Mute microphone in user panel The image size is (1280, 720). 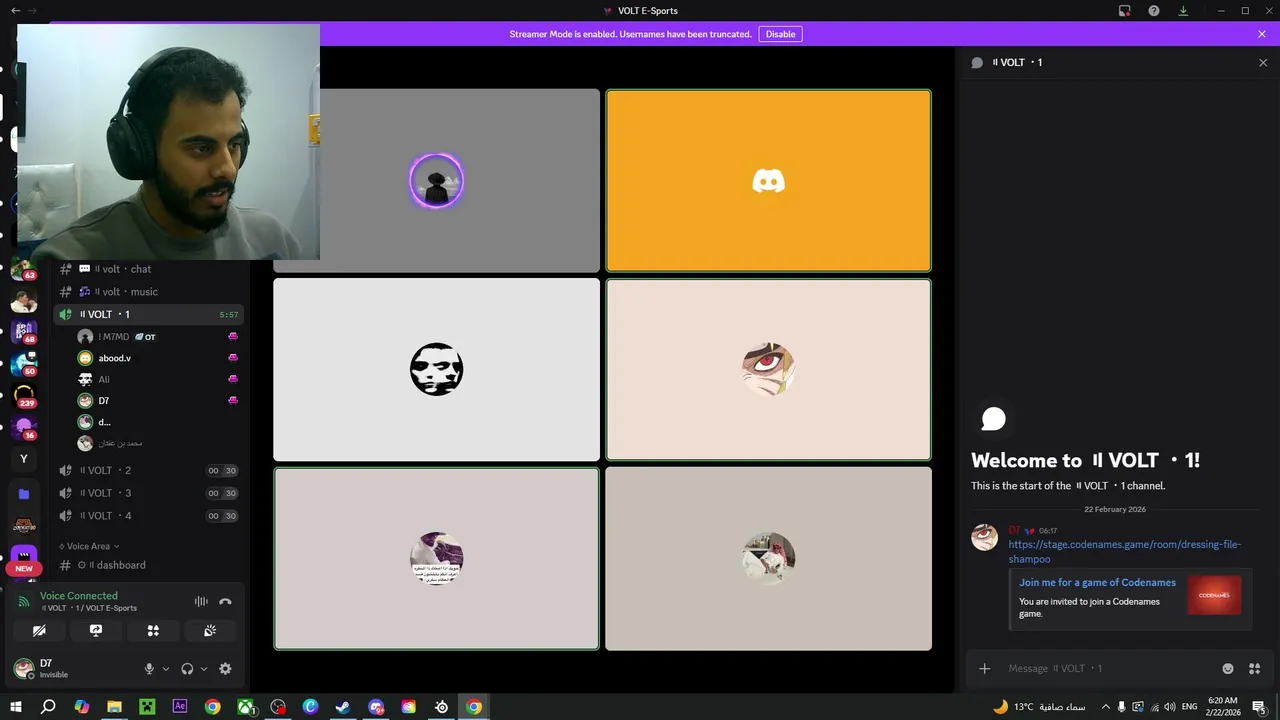pos(149,669)
